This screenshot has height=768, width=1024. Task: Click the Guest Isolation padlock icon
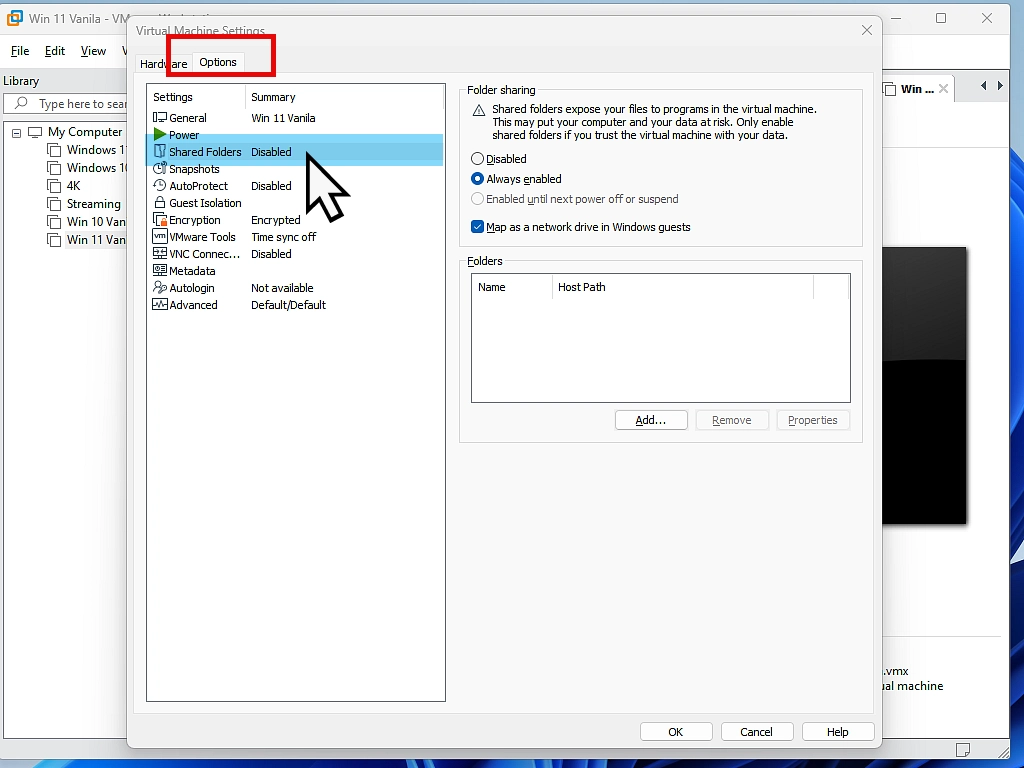click(159, 202)
